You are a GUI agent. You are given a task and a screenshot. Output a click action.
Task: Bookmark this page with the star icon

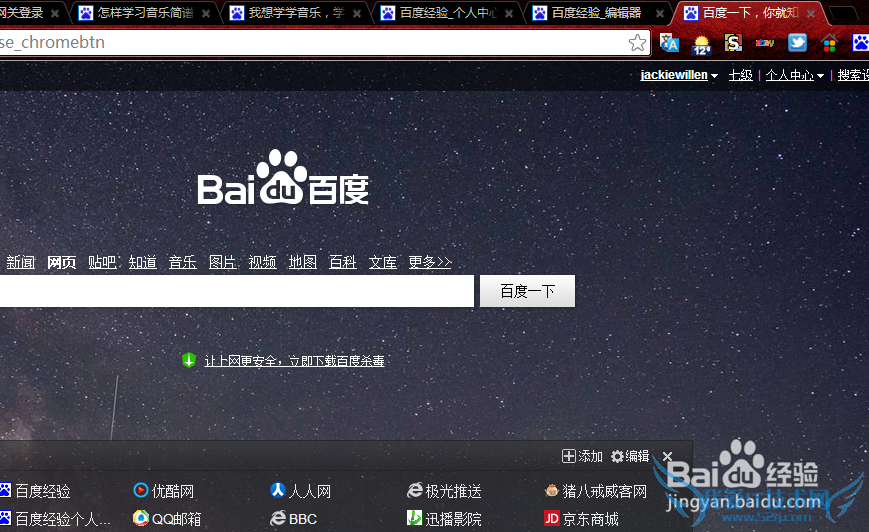(x=637, y=43)
